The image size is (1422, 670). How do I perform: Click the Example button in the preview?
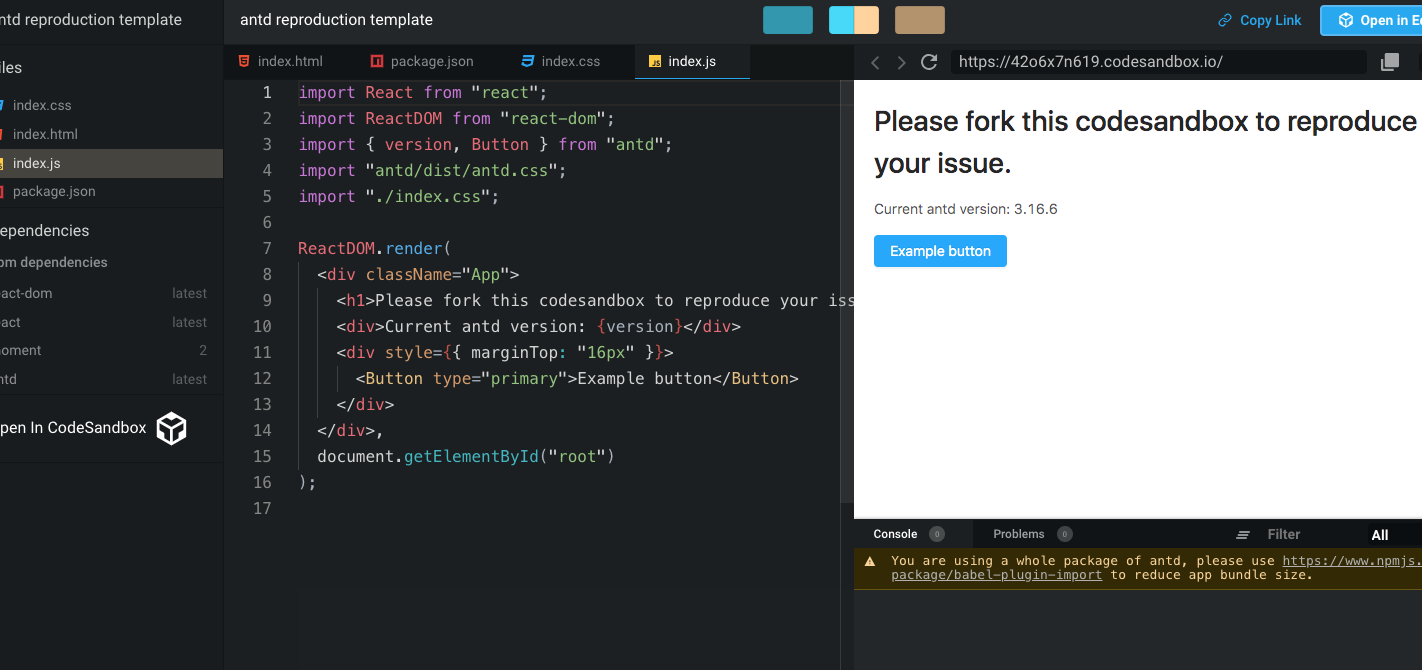coord(939,251)
